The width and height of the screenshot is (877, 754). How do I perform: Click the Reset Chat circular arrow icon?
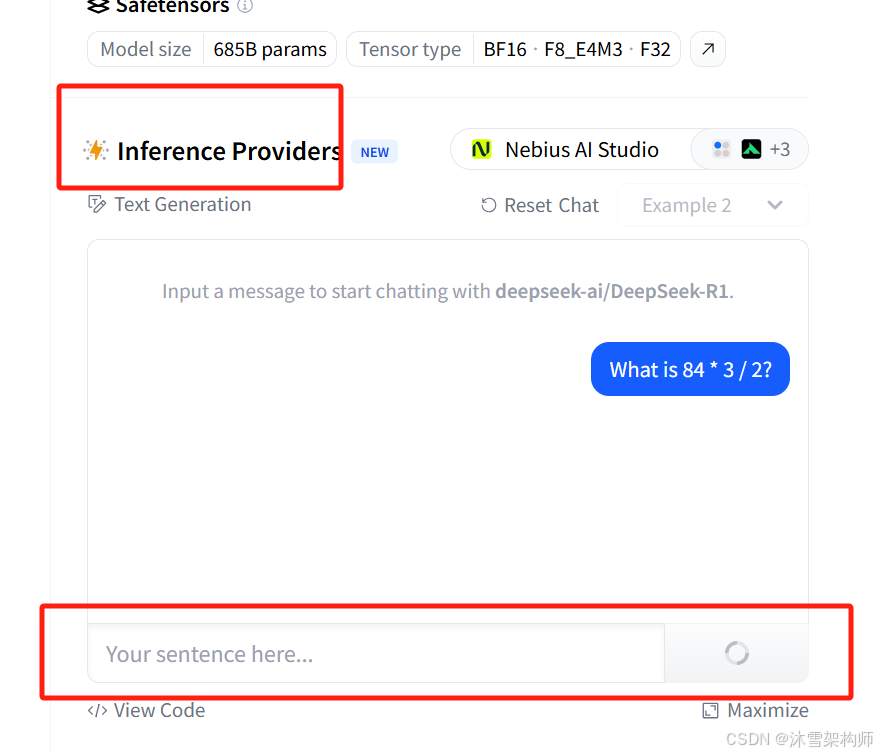pyautogui.click(x=488, y=205)
